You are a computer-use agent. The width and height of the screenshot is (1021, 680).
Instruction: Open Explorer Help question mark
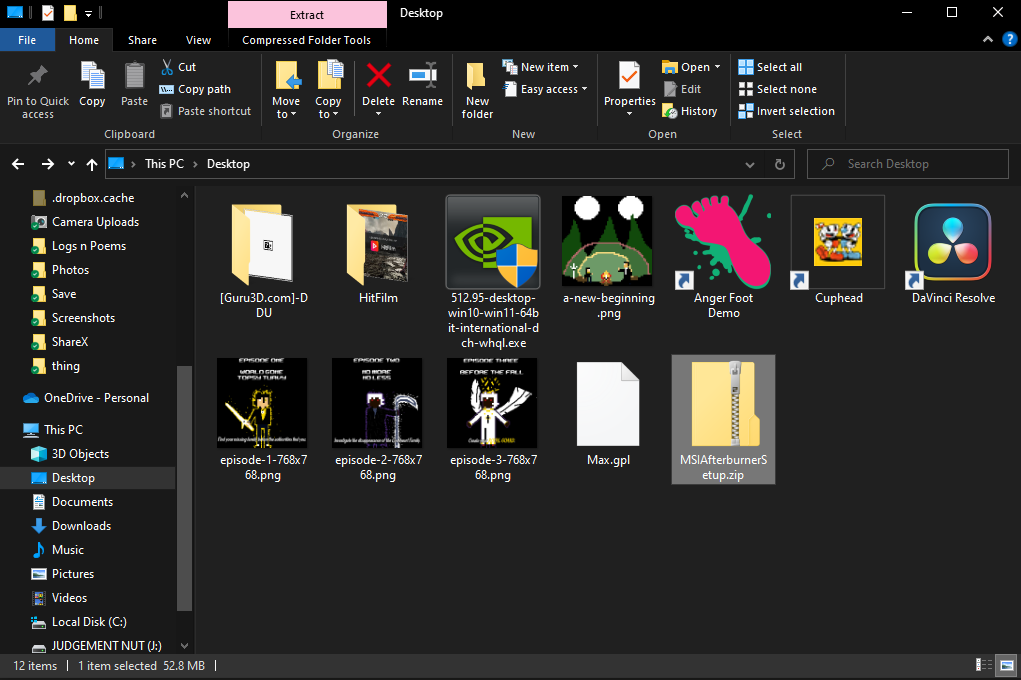pyautogui.click(x=1009, y=39)
